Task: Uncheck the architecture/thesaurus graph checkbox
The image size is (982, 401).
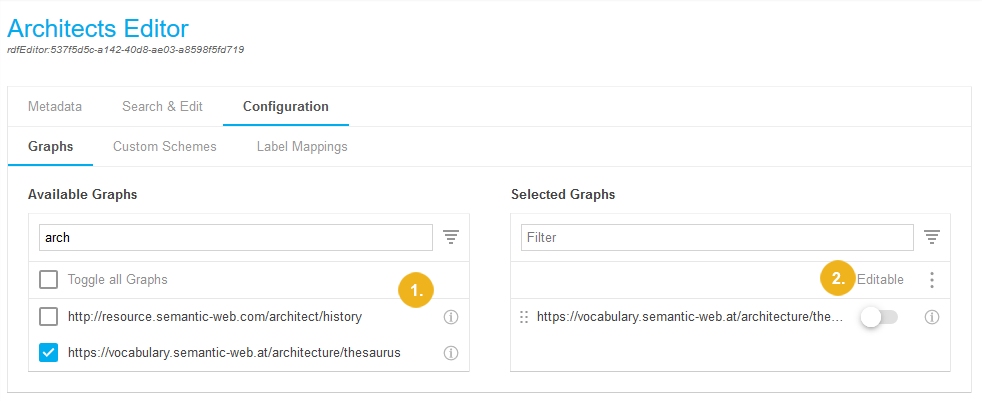Action: (48, 352)
